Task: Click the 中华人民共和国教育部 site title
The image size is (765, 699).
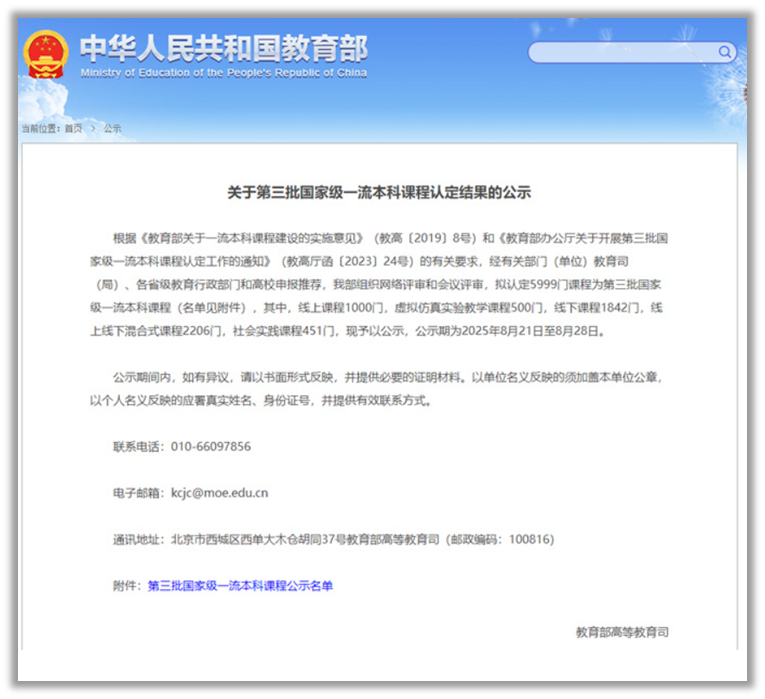Action: pyautogui.click(x=223, y=48)
